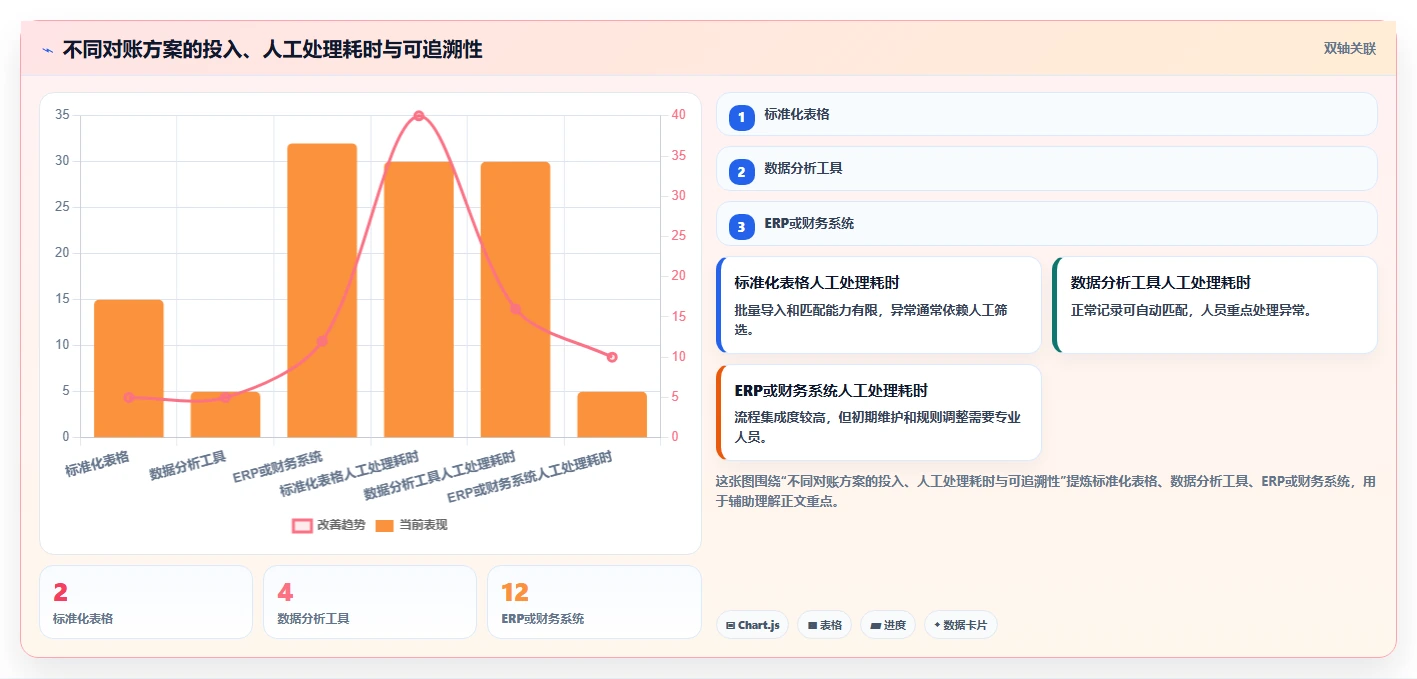The height and width of the screenshot is (679, 1417).
Task: Click the x-axis label ERP或财务系统人工处理耗时
Action: 530,477
